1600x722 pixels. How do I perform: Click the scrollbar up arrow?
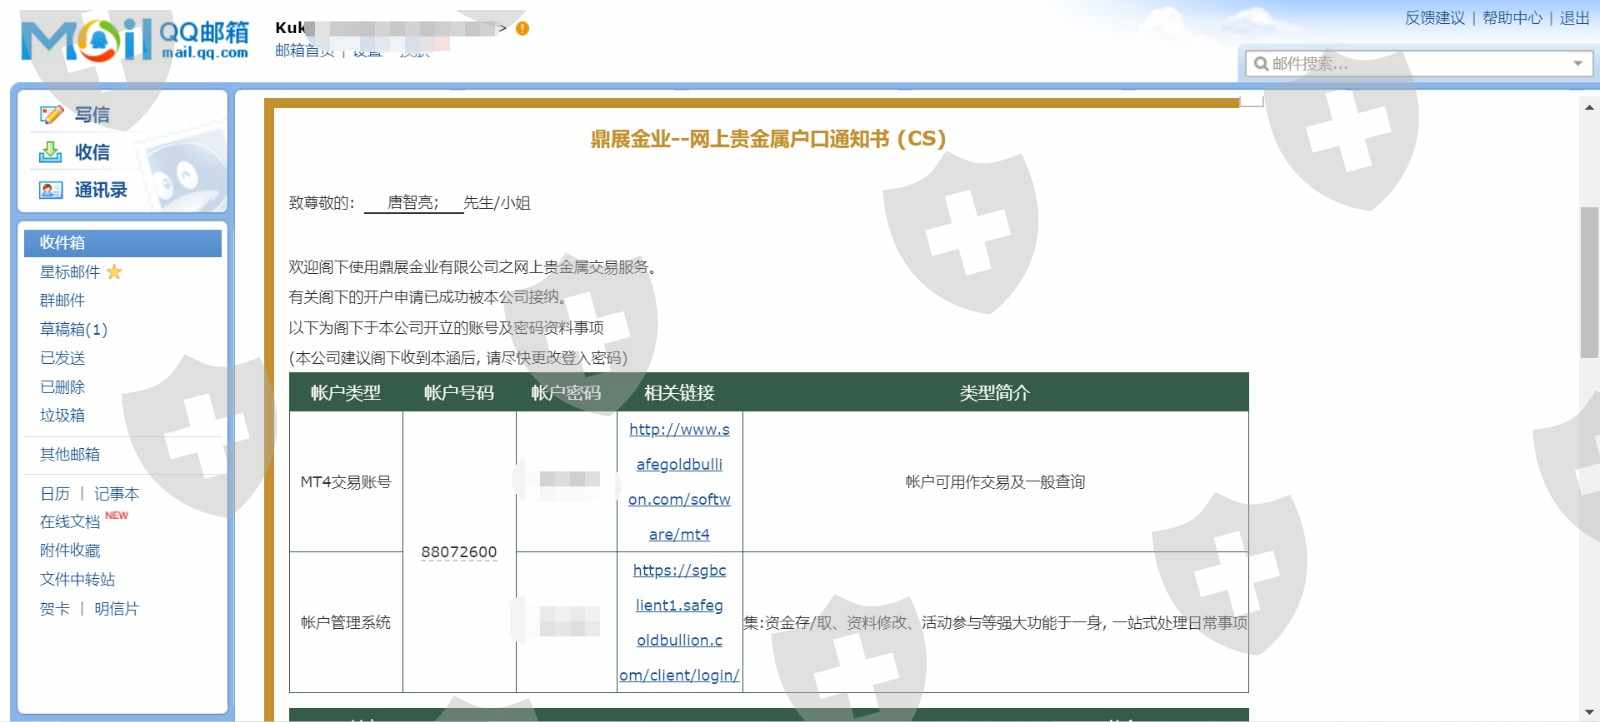pos(1589,107)
